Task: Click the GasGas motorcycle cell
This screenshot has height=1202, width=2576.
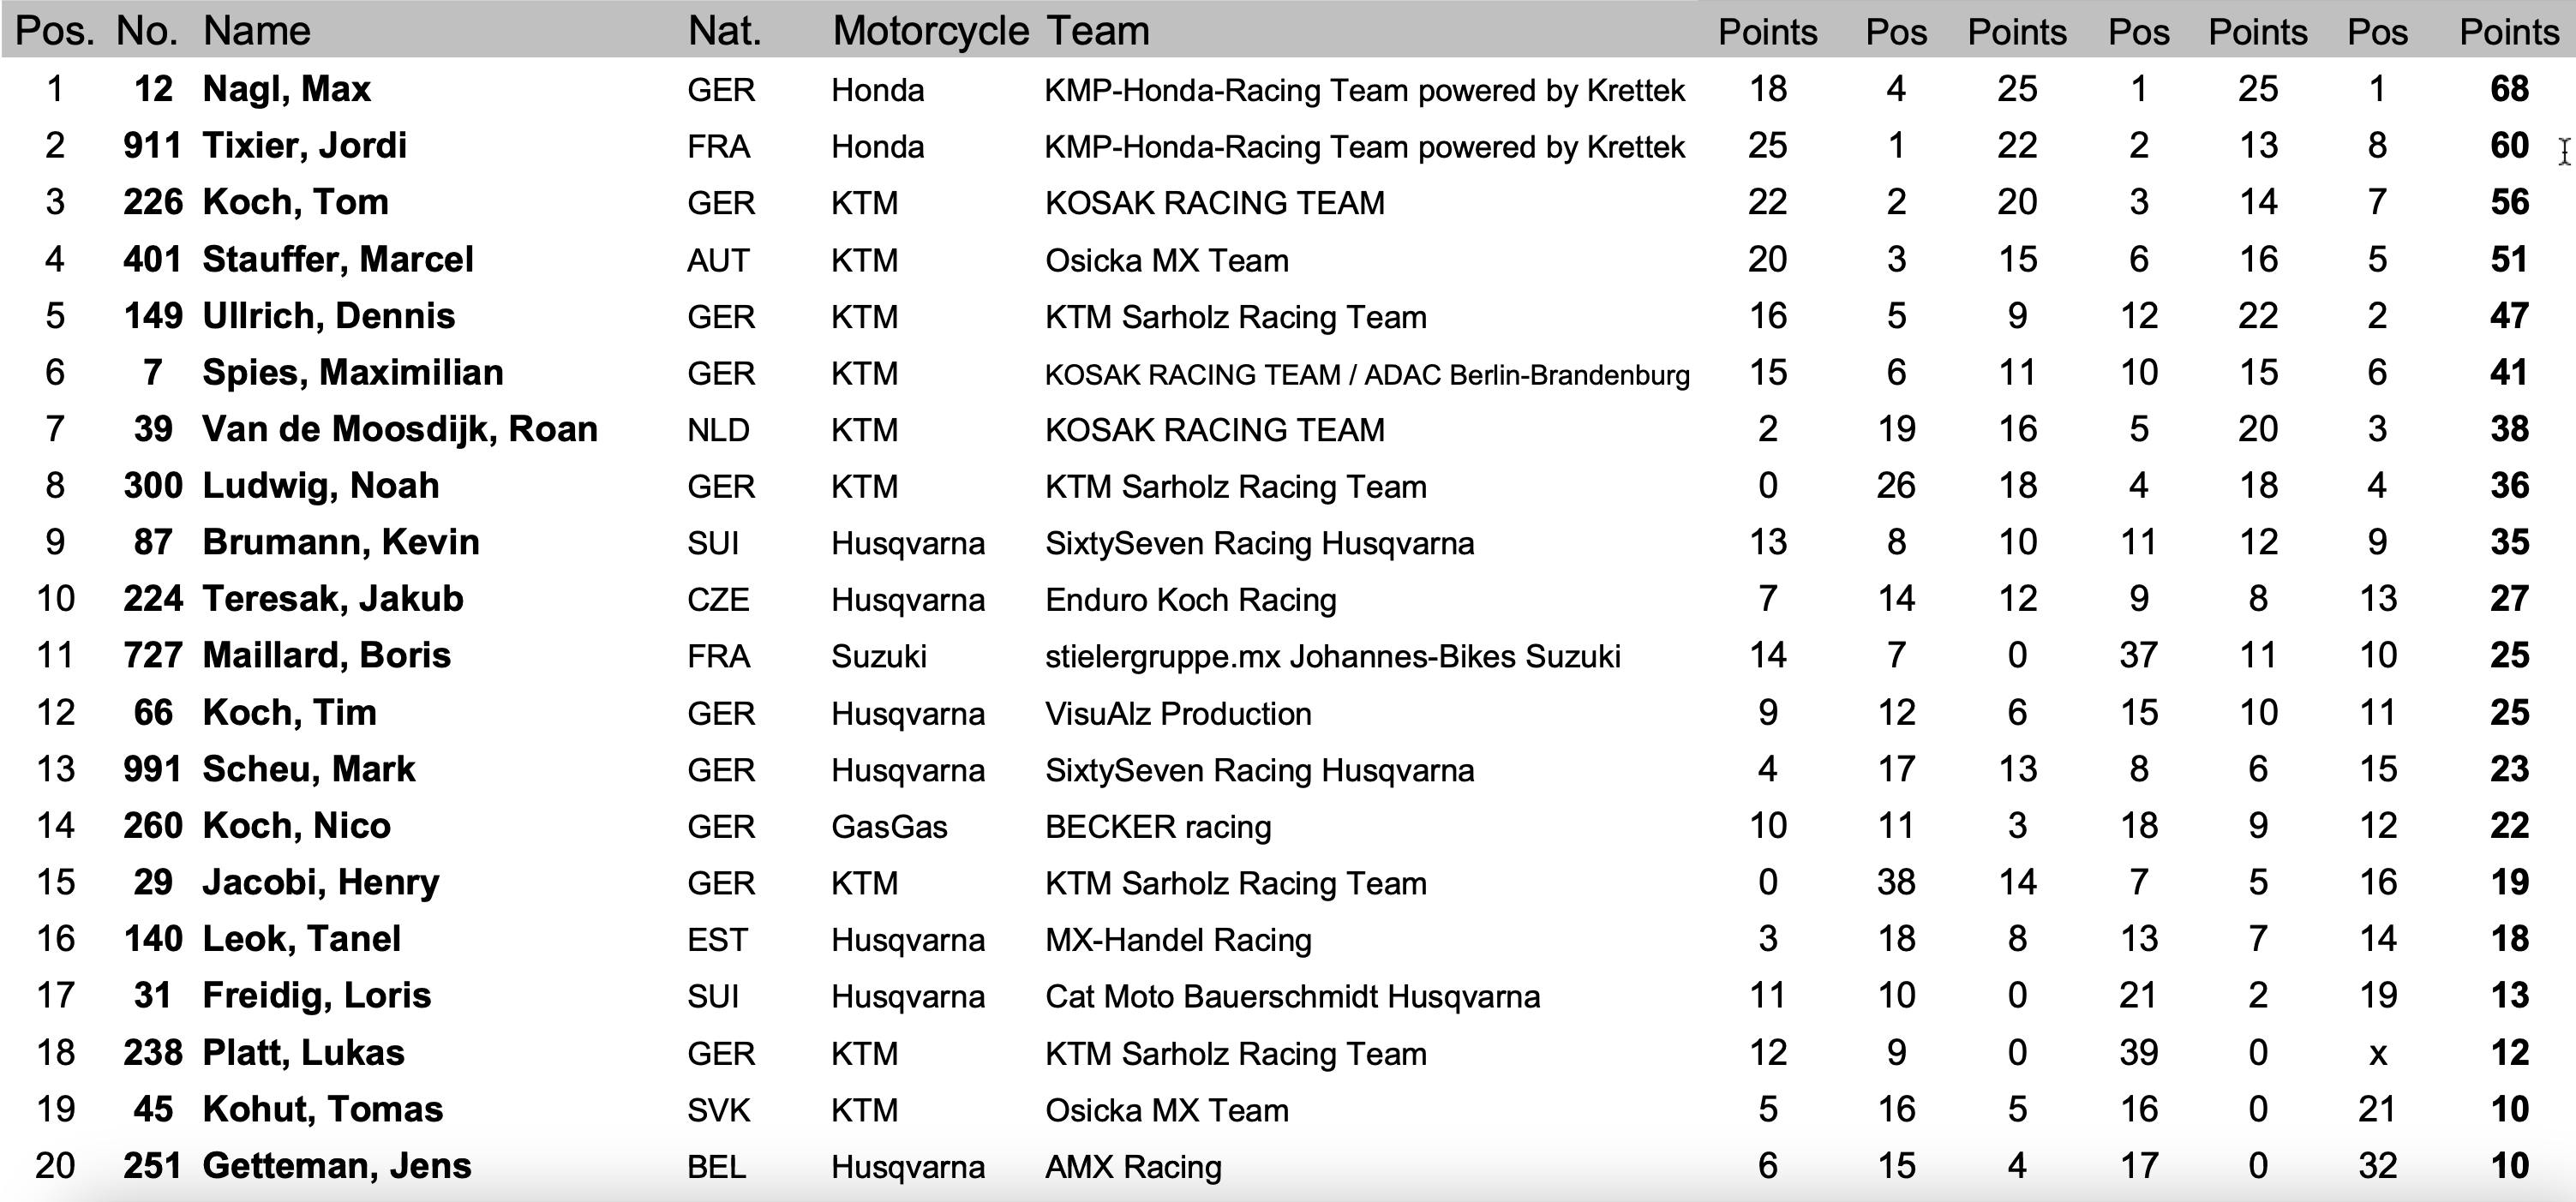Action: click(x=888, y=827)
